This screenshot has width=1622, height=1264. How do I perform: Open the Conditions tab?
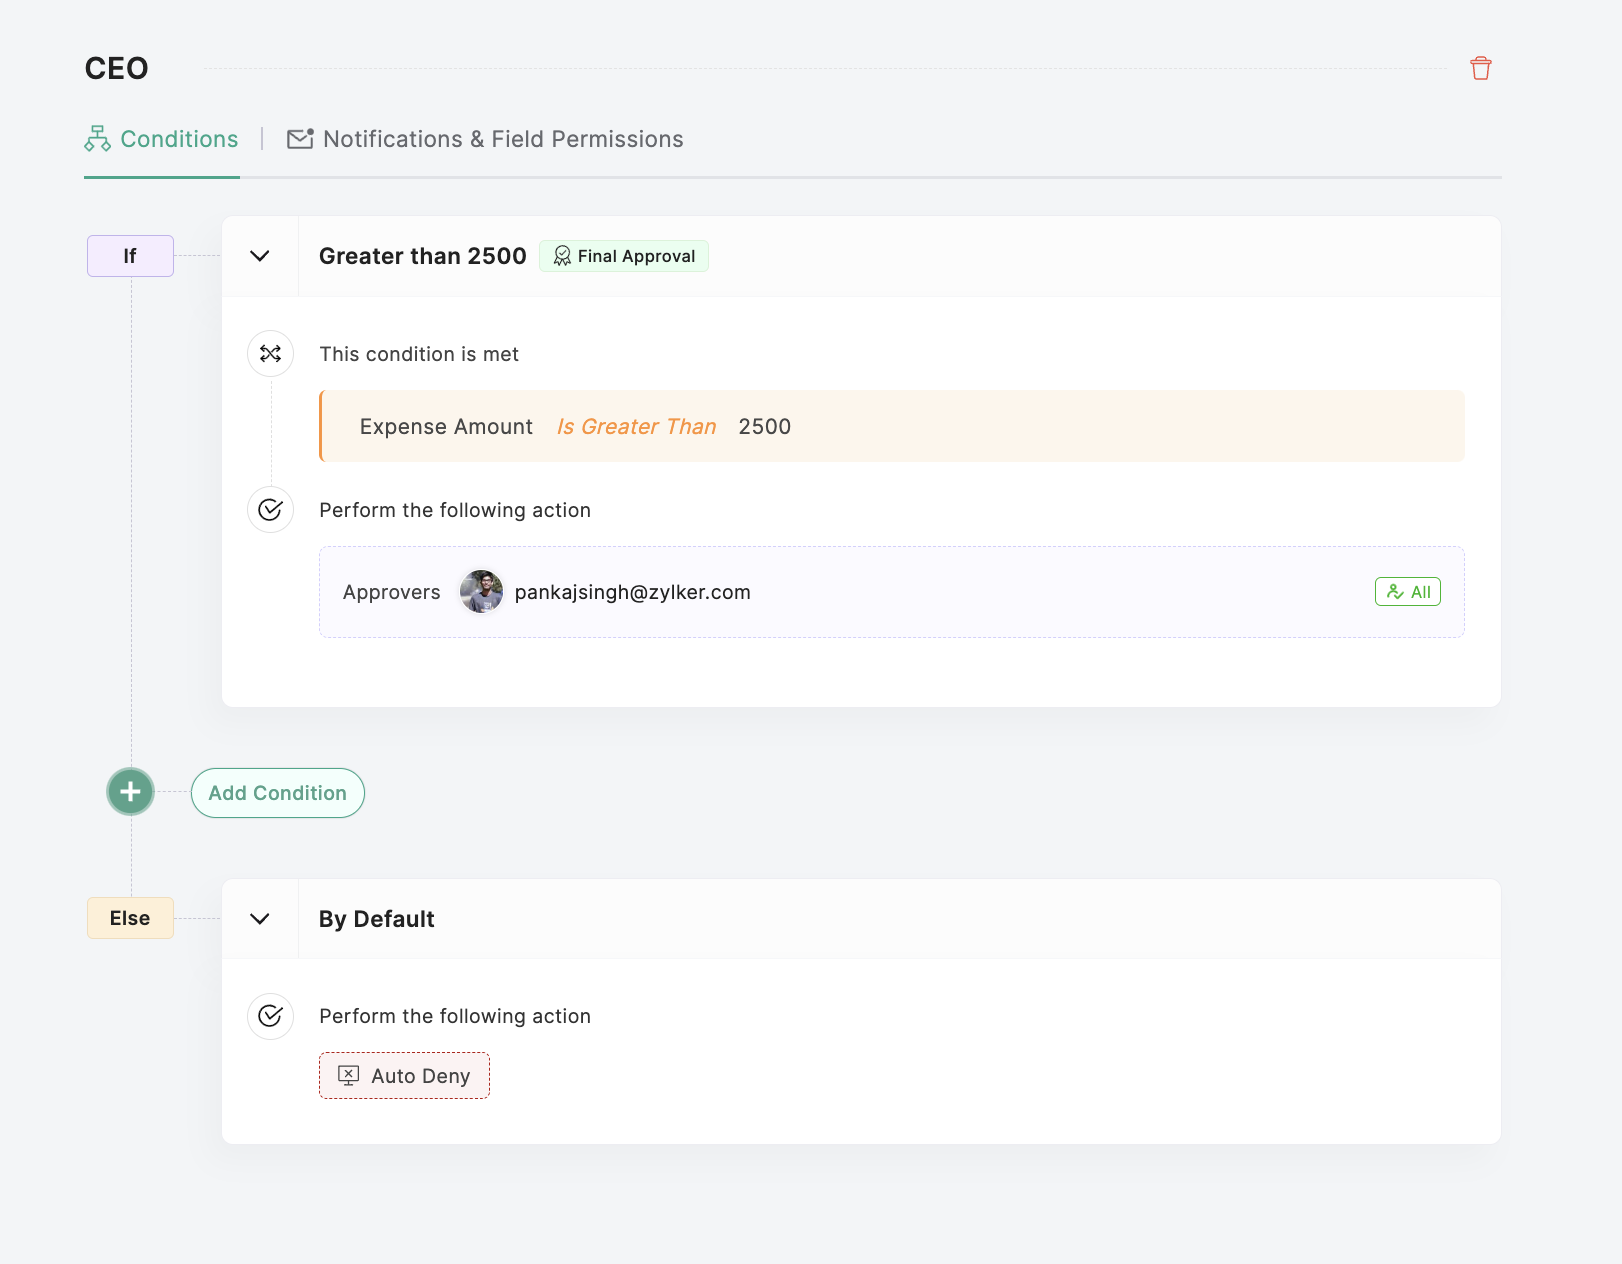coord(162,139)
